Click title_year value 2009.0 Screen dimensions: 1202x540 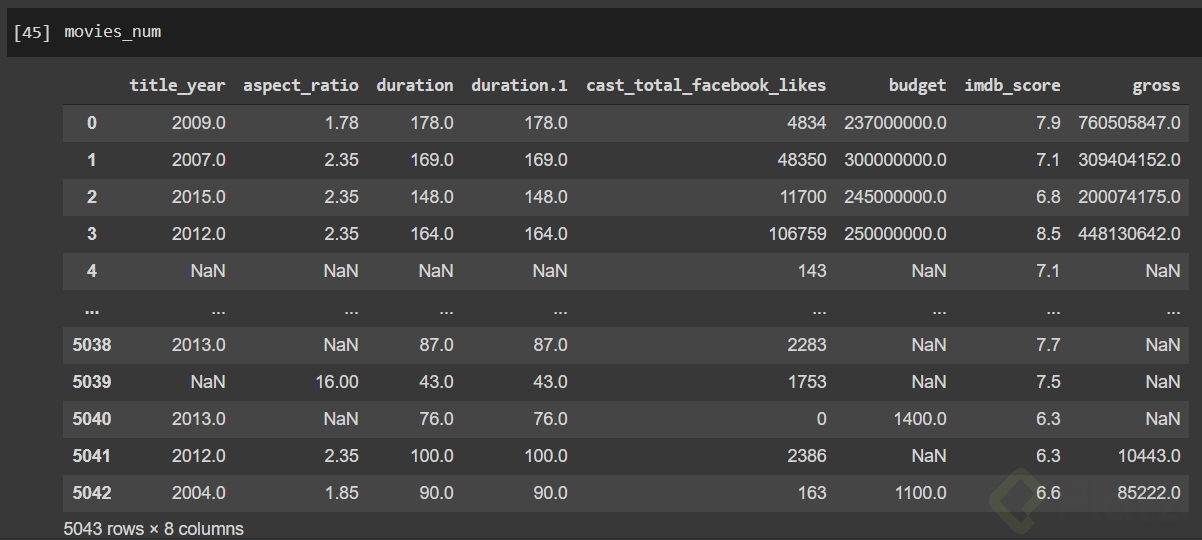(x=198, y=122)
